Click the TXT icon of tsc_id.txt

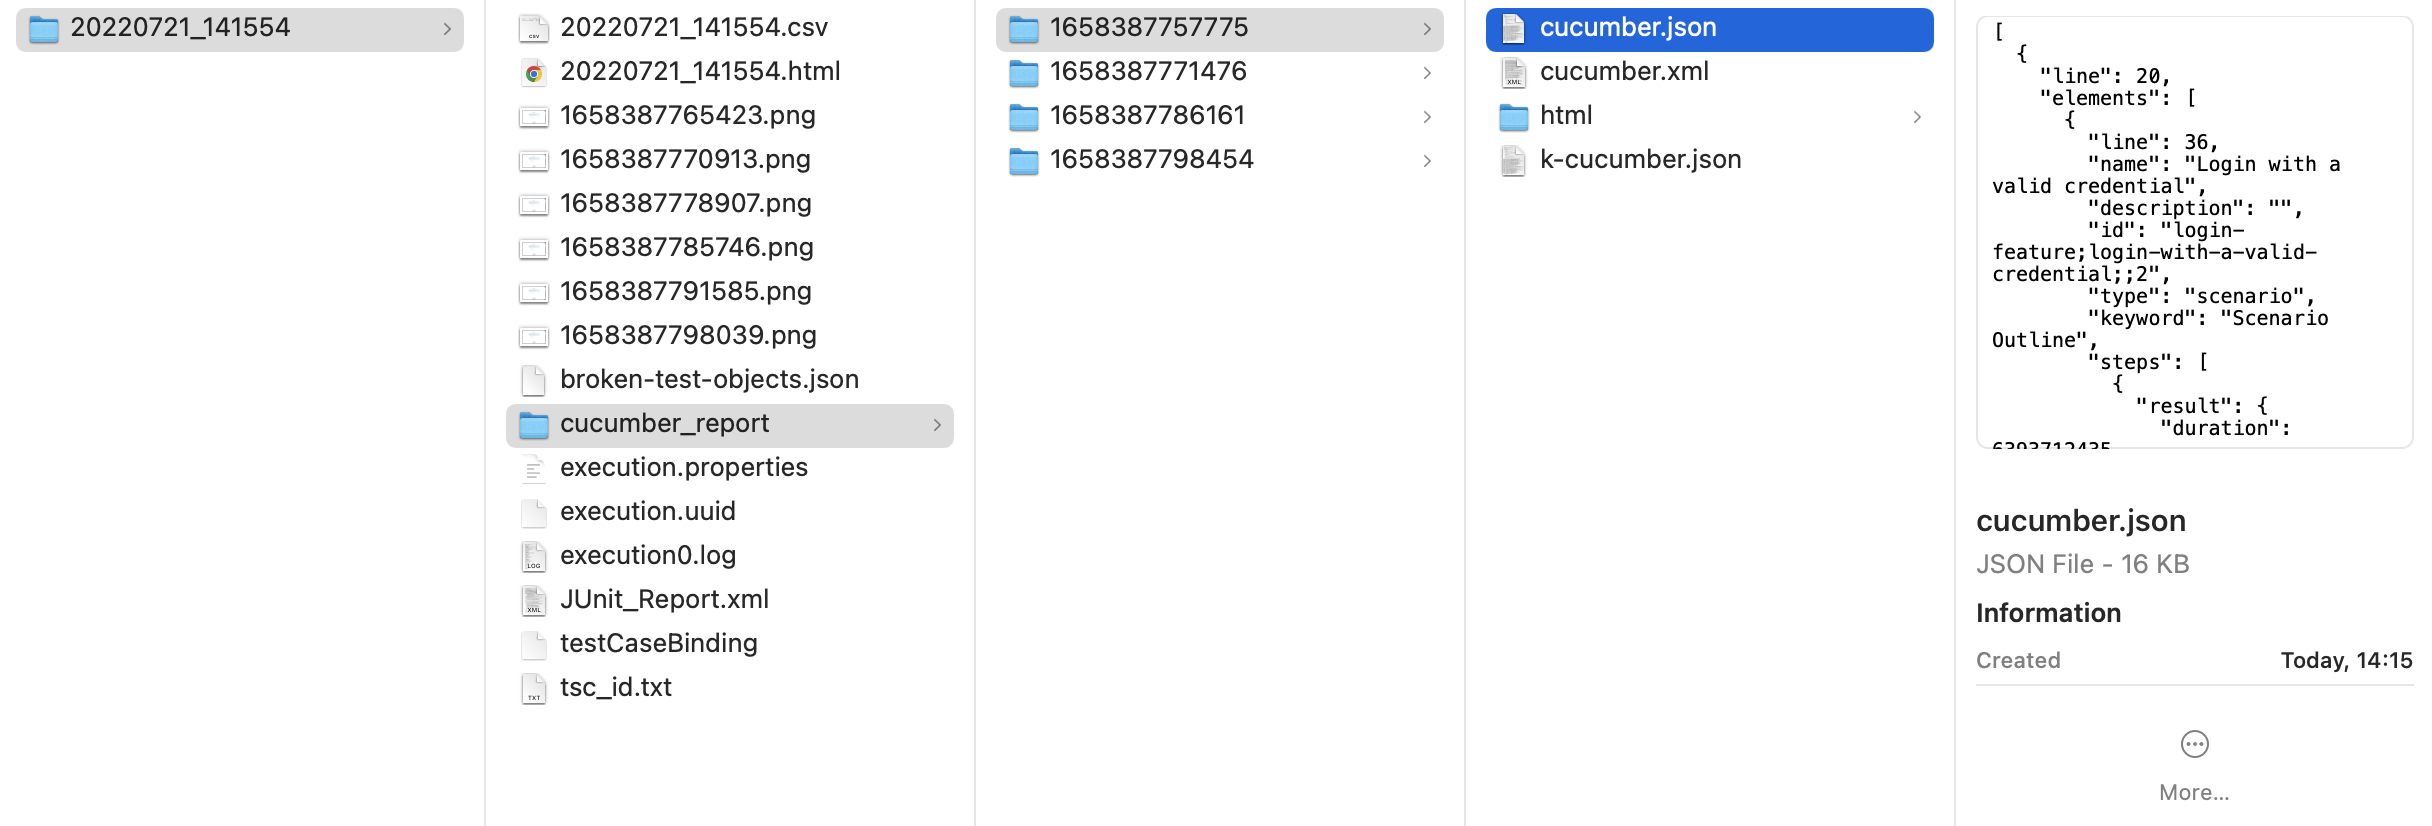(534, 689)
